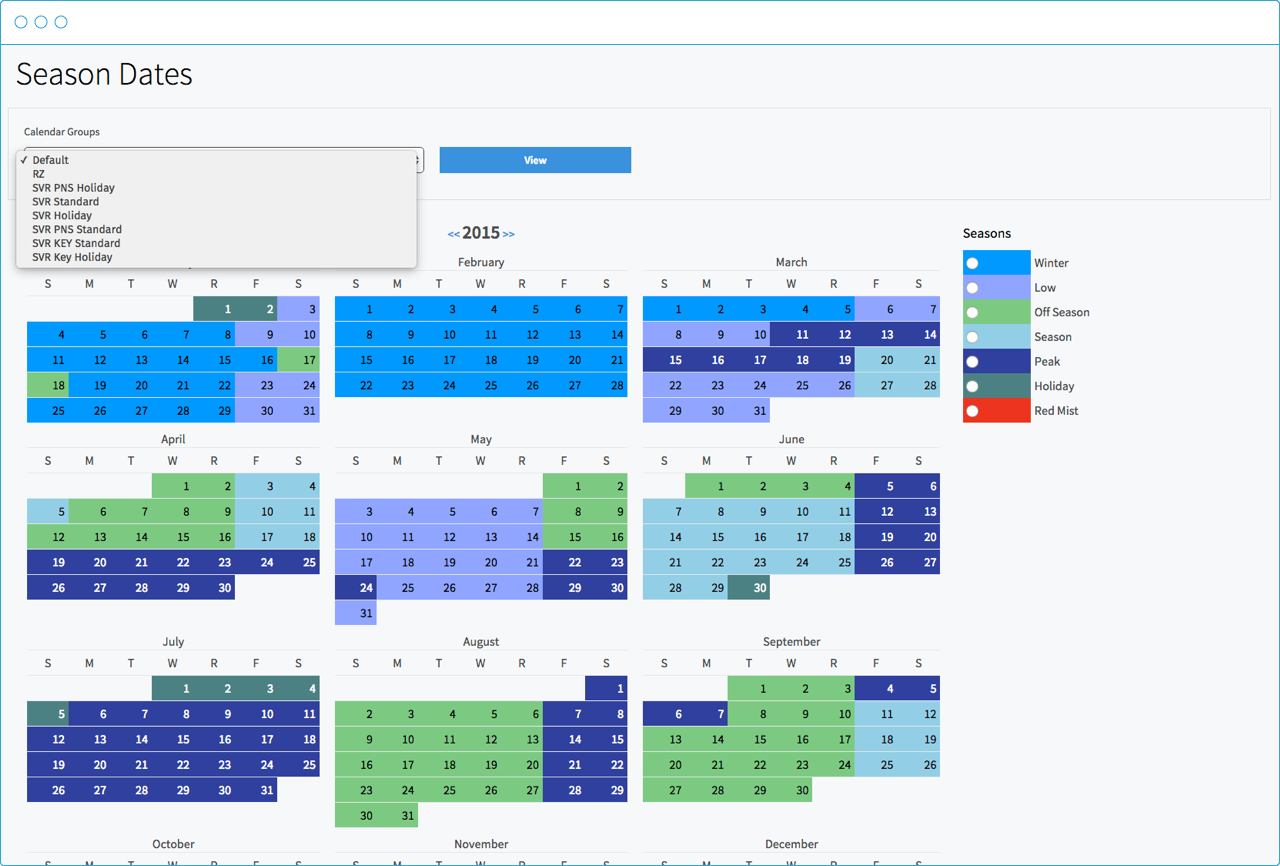Select the Red Mist season radio button
Screen dimensions: 1280x866
972,410
